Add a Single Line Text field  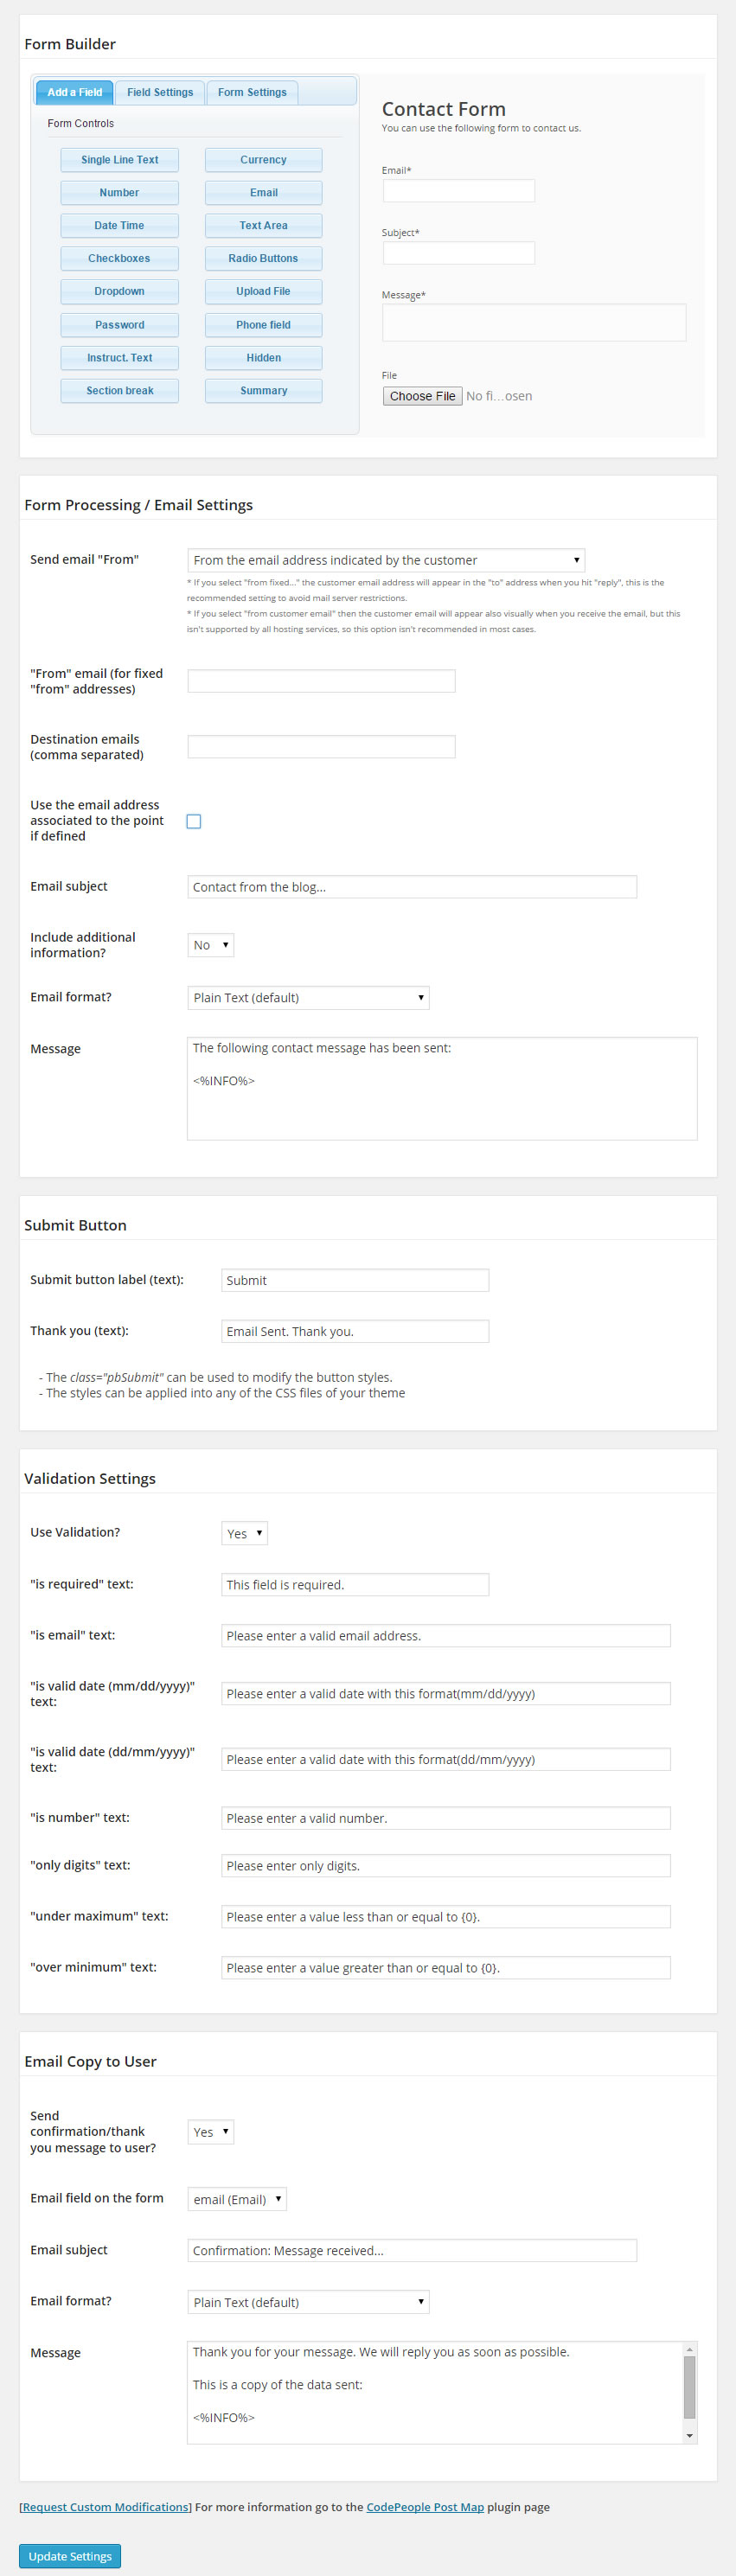[119, 160]
